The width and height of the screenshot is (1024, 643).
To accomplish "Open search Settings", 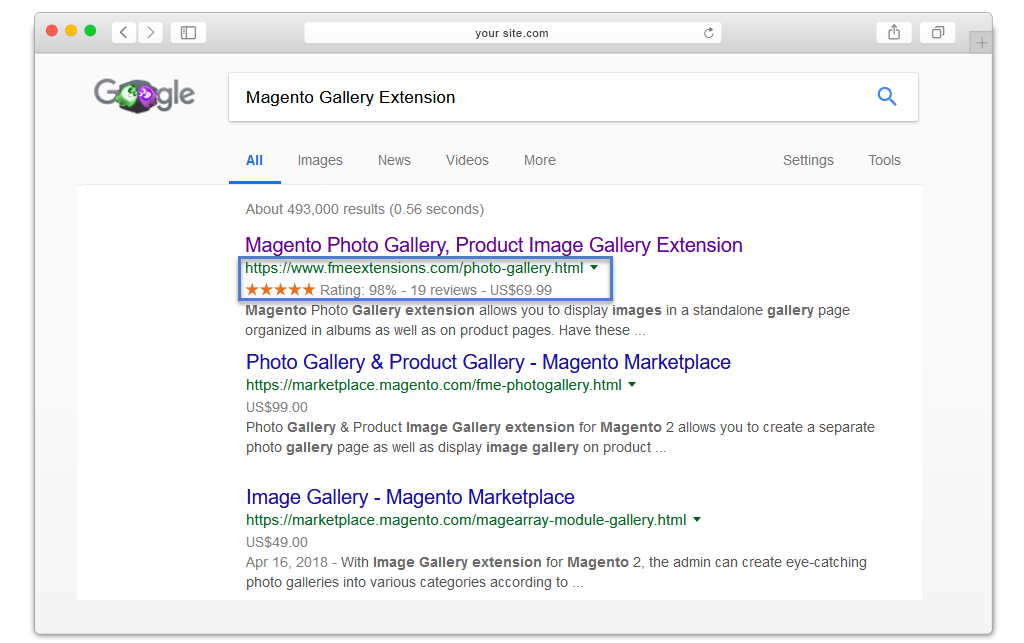I will (808, 161).
